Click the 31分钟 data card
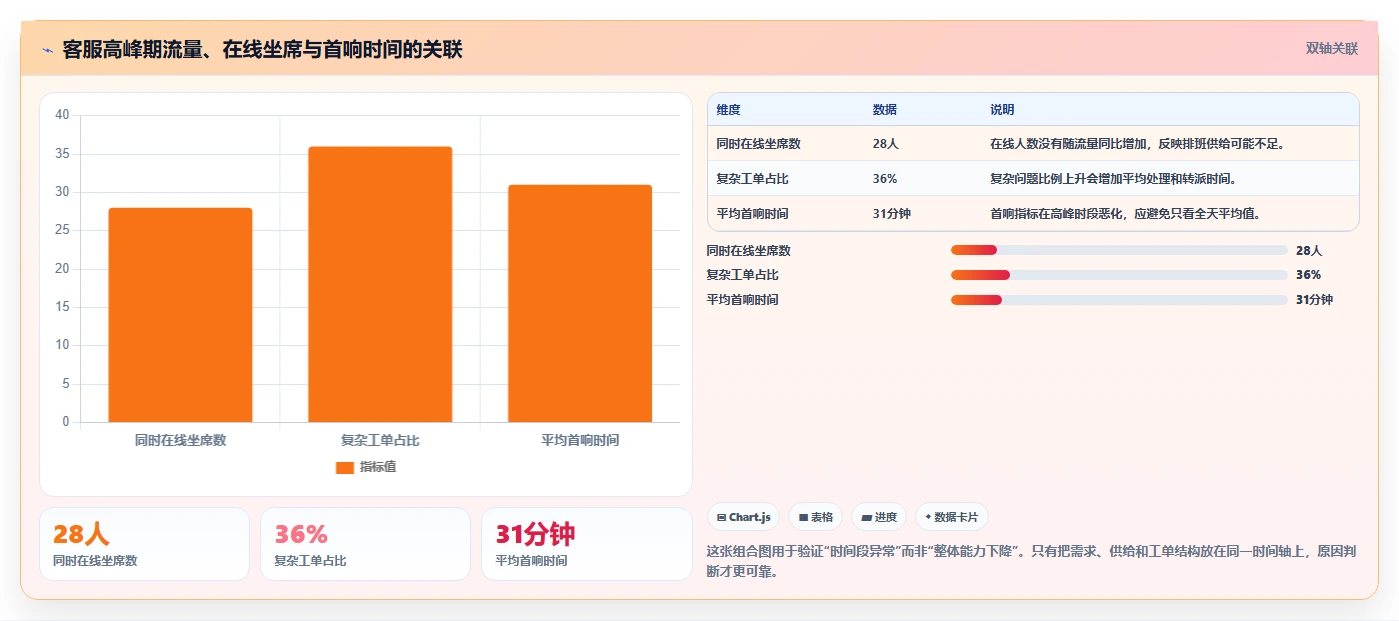 (586, 544)
